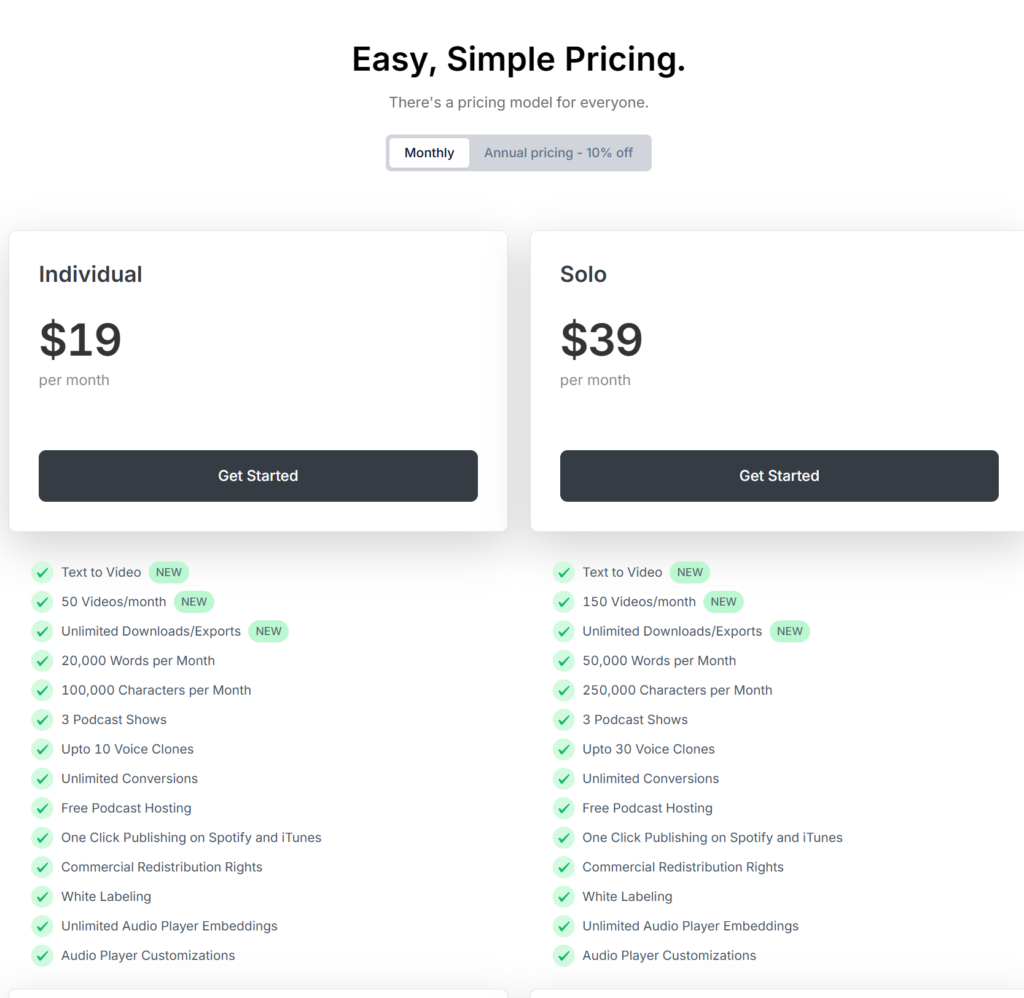Switch to Monthly pricing
Viewport: 1024px width, 998px height.
click(429, 153)
